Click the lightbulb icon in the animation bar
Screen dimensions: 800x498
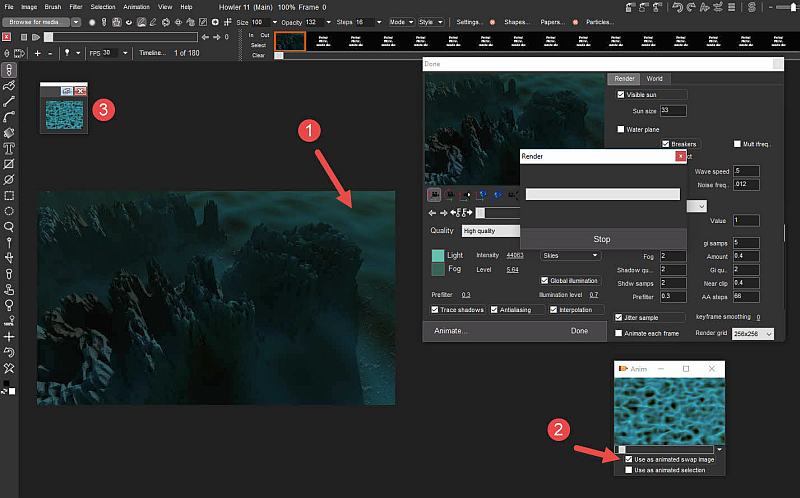point(66,53)
